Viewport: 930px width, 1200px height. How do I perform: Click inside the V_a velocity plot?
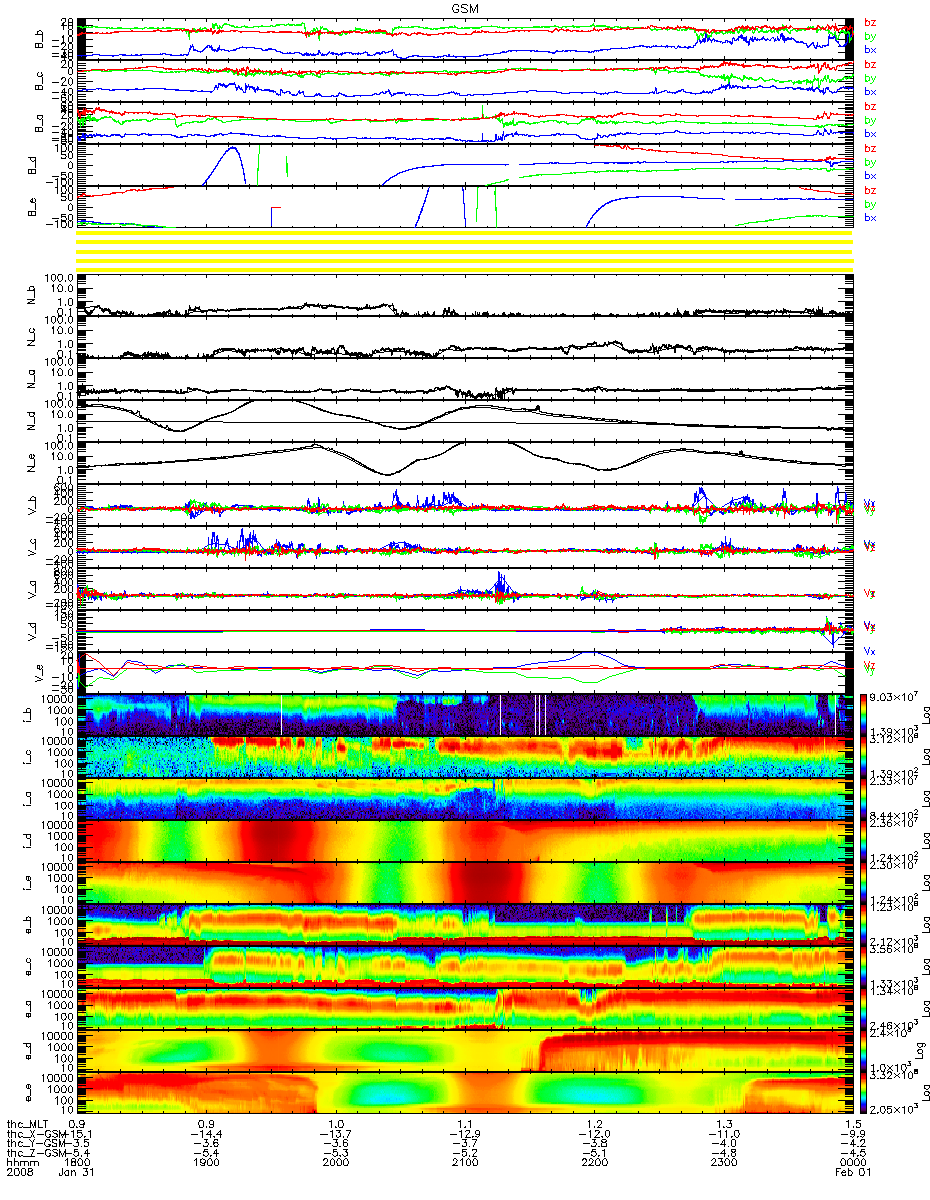coord(463,589)
